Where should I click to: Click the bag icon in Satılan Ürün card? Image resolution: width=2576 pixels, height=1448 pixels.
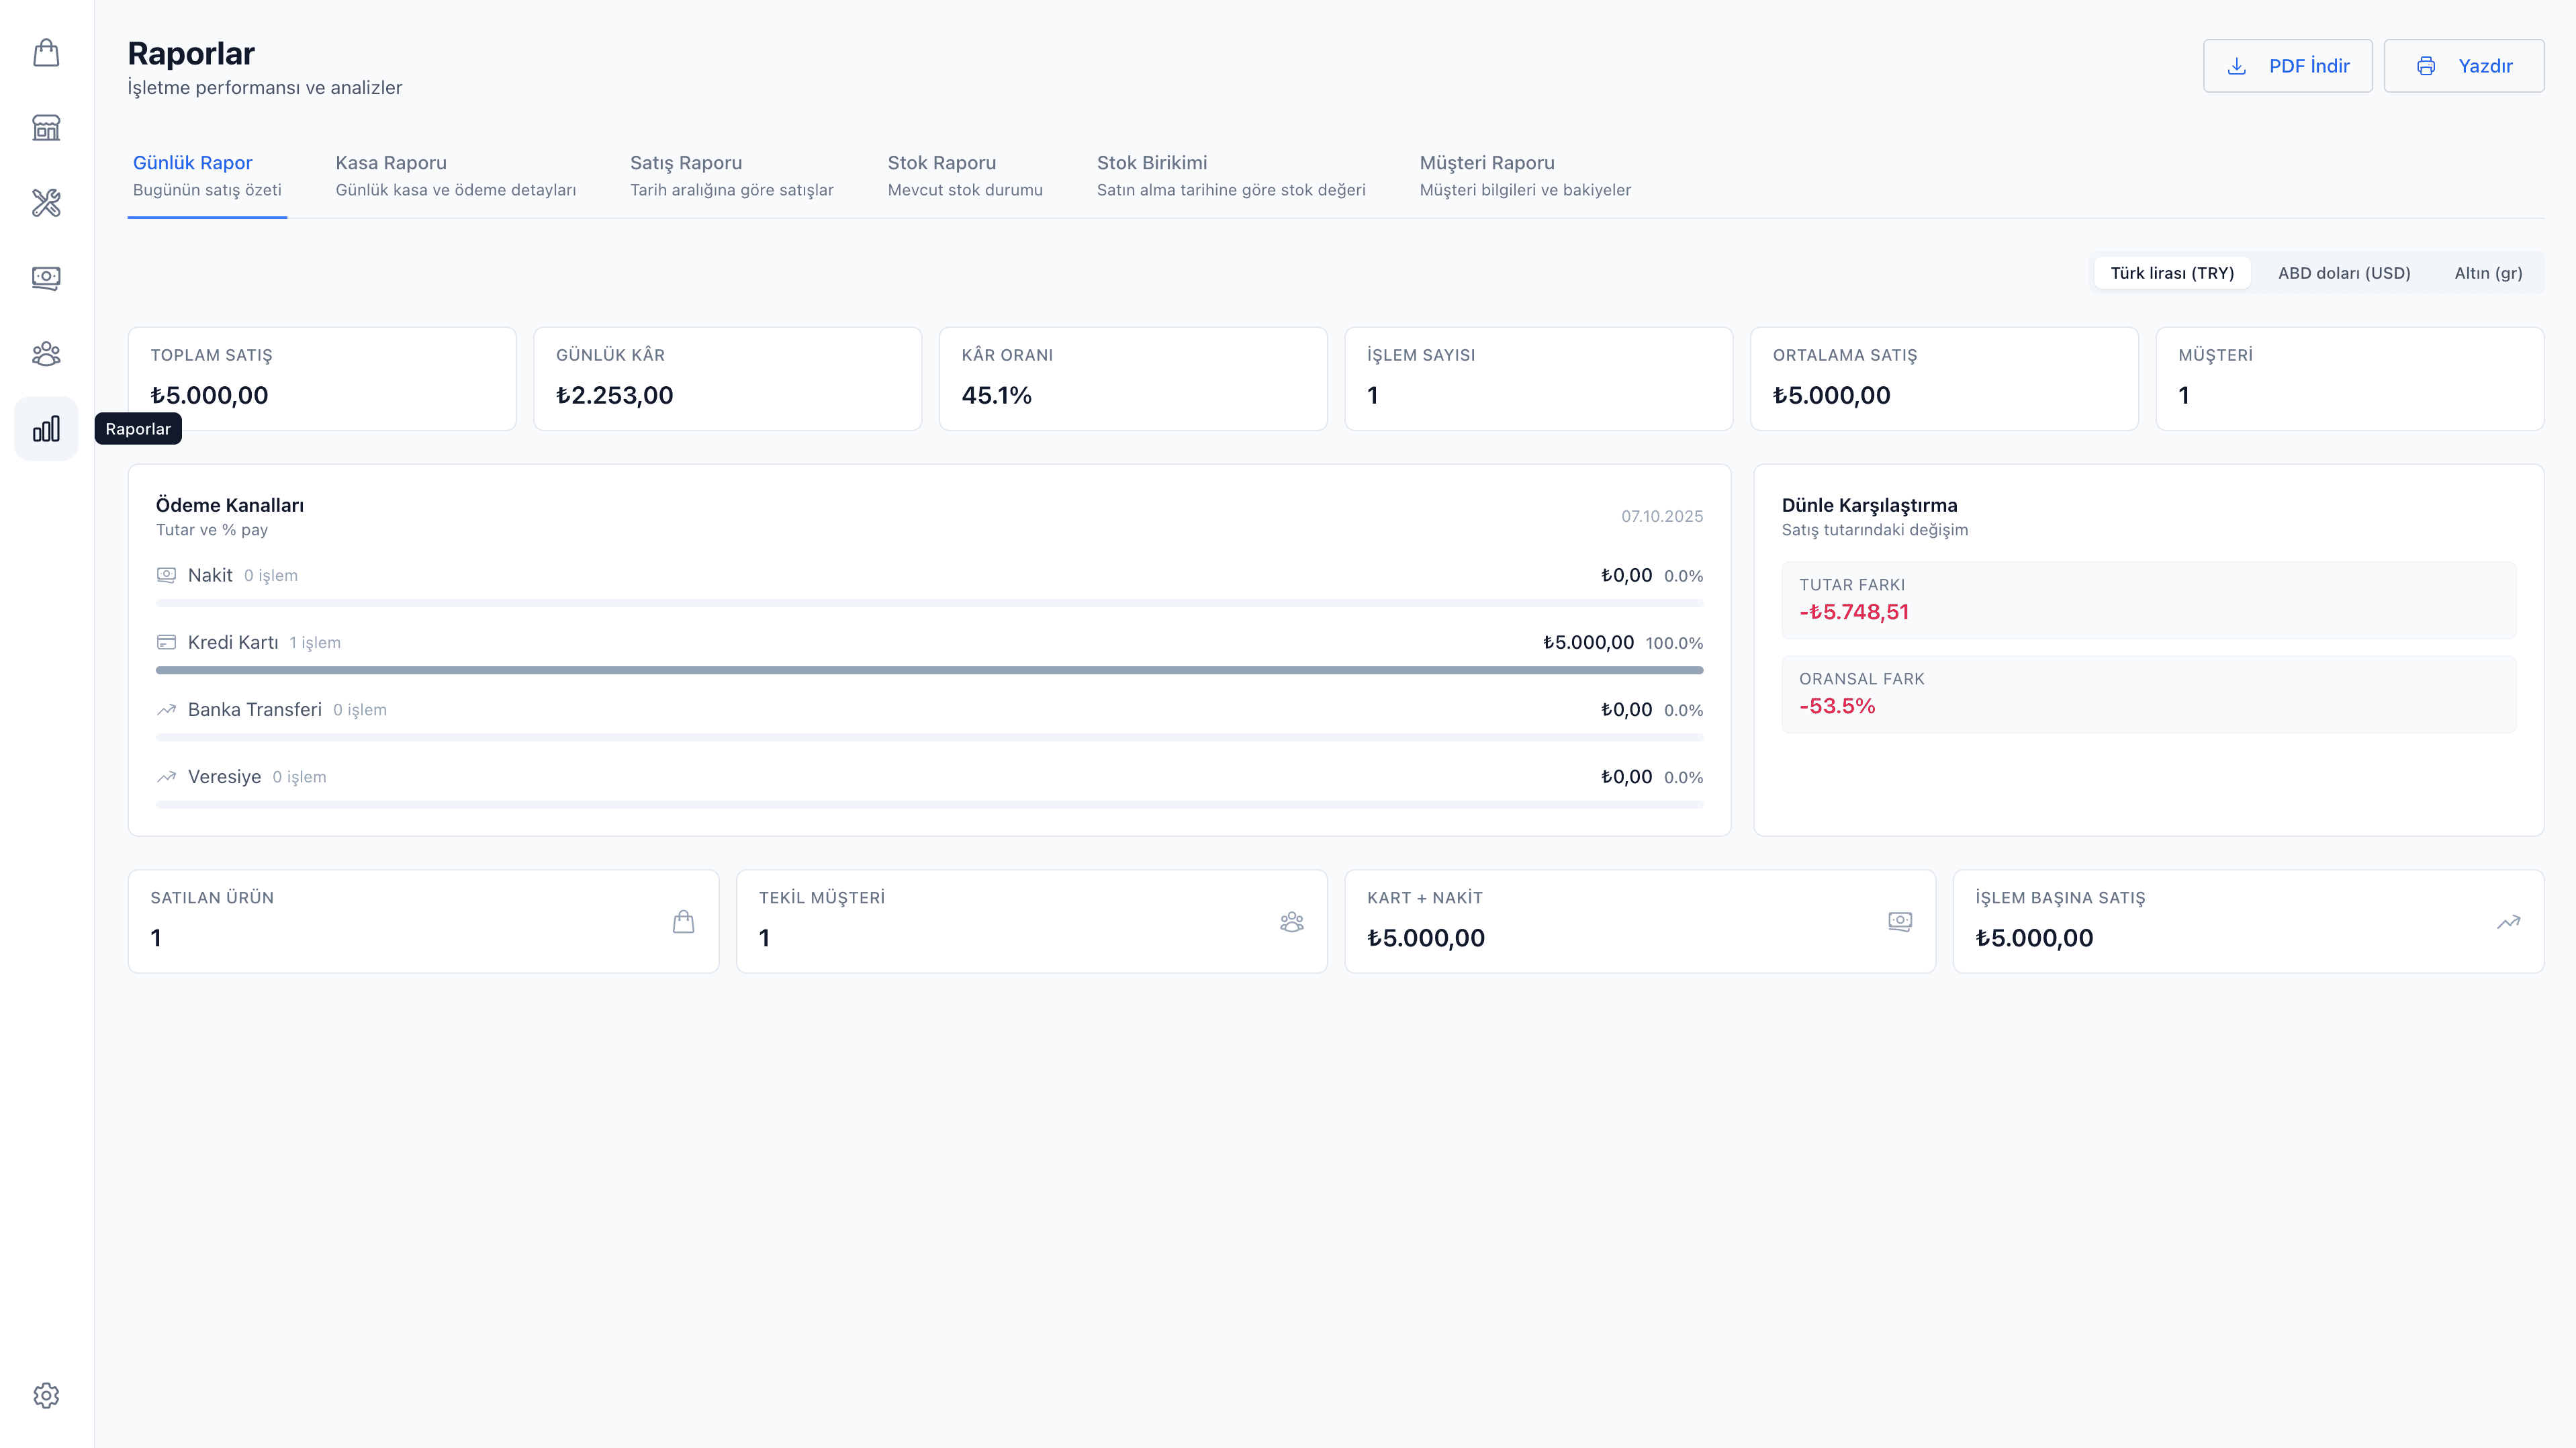[x=683, y=921]
